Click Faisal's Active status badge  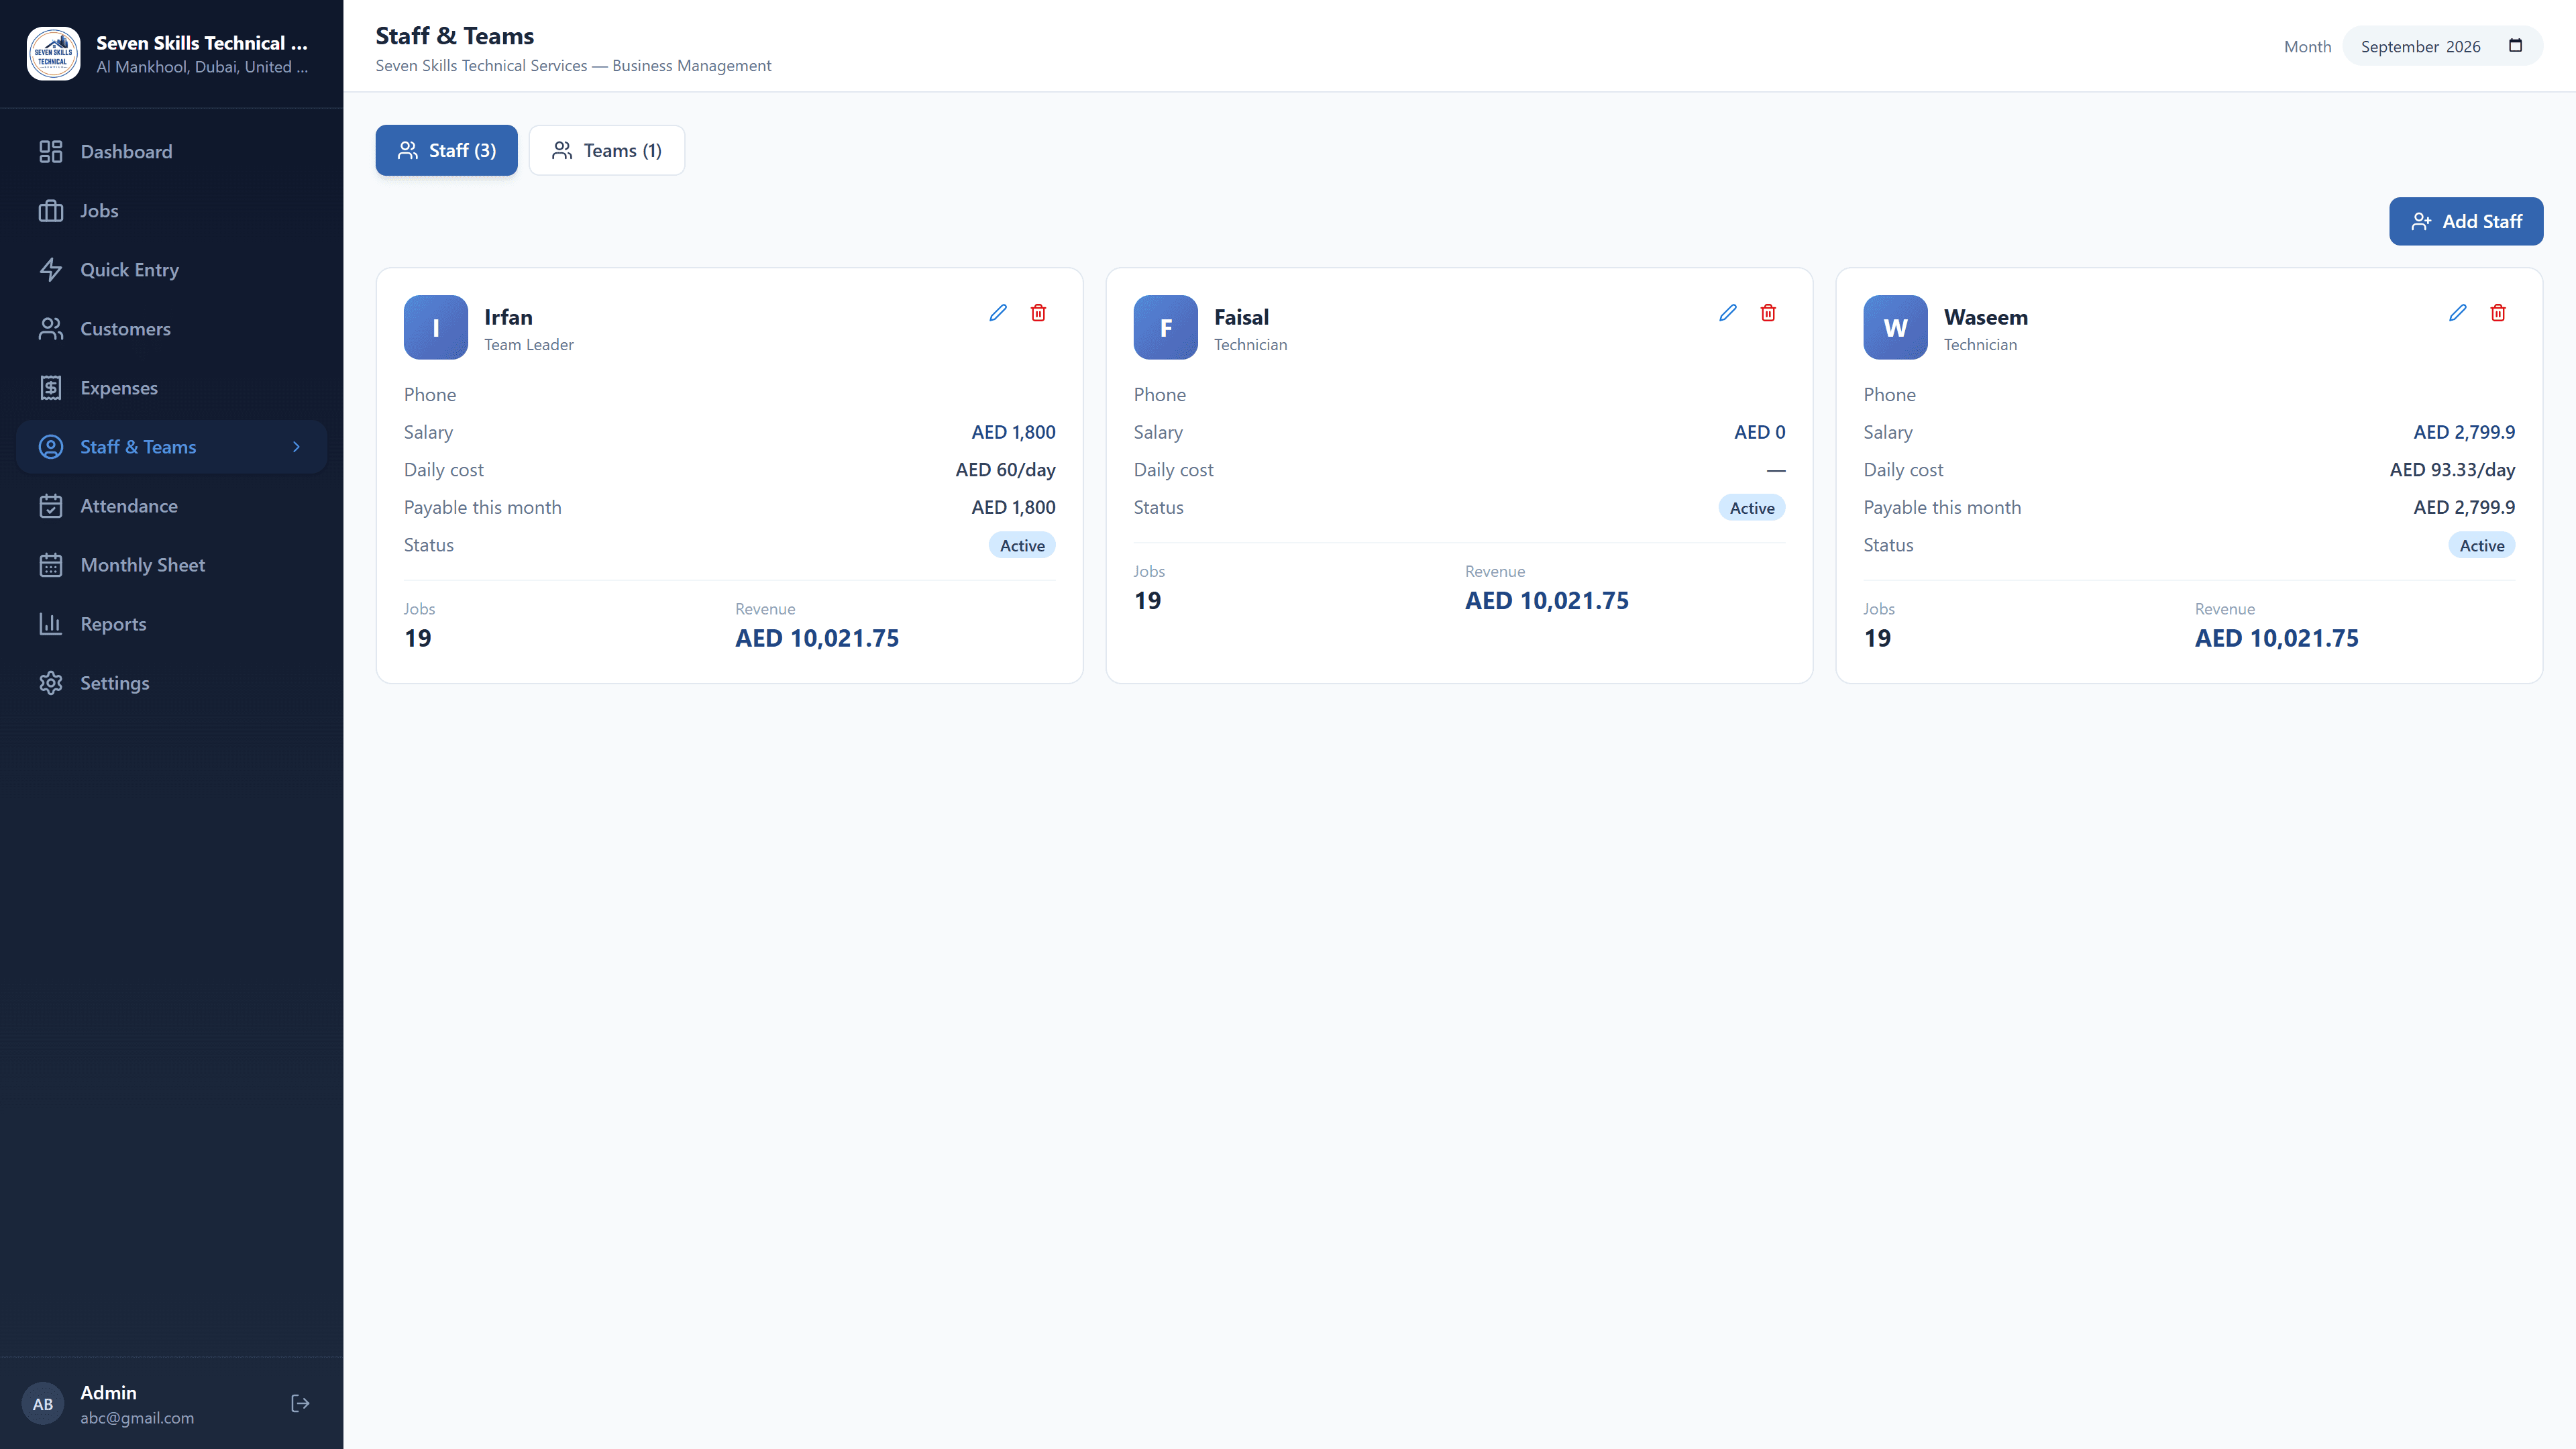click(x=1752, y=508)
